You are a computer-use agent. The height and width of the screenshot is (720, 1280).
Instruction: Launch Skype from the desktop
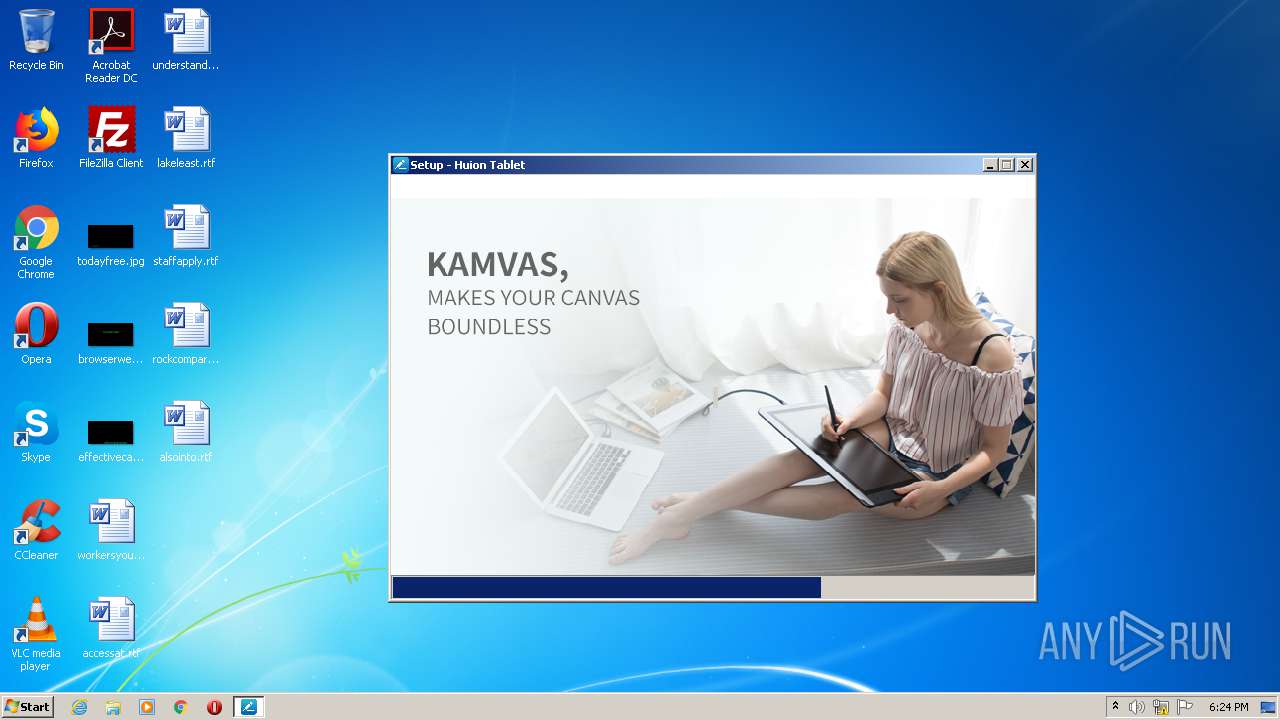36,432
